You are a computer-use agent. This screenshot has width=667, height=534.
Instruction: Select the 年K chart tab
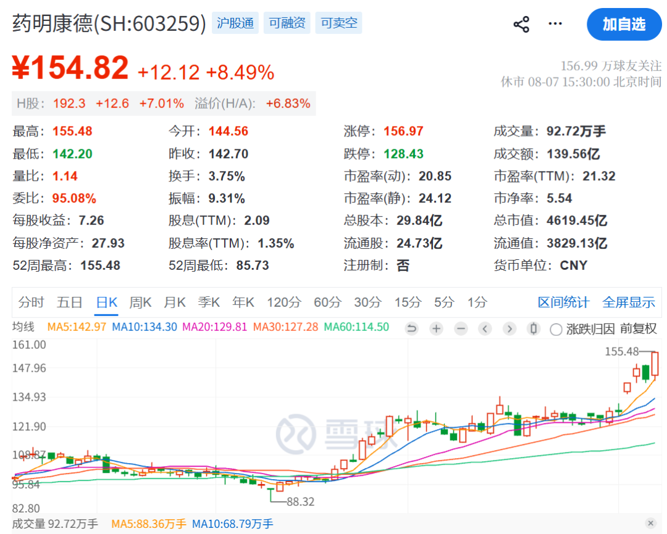(x=243, y=303)
